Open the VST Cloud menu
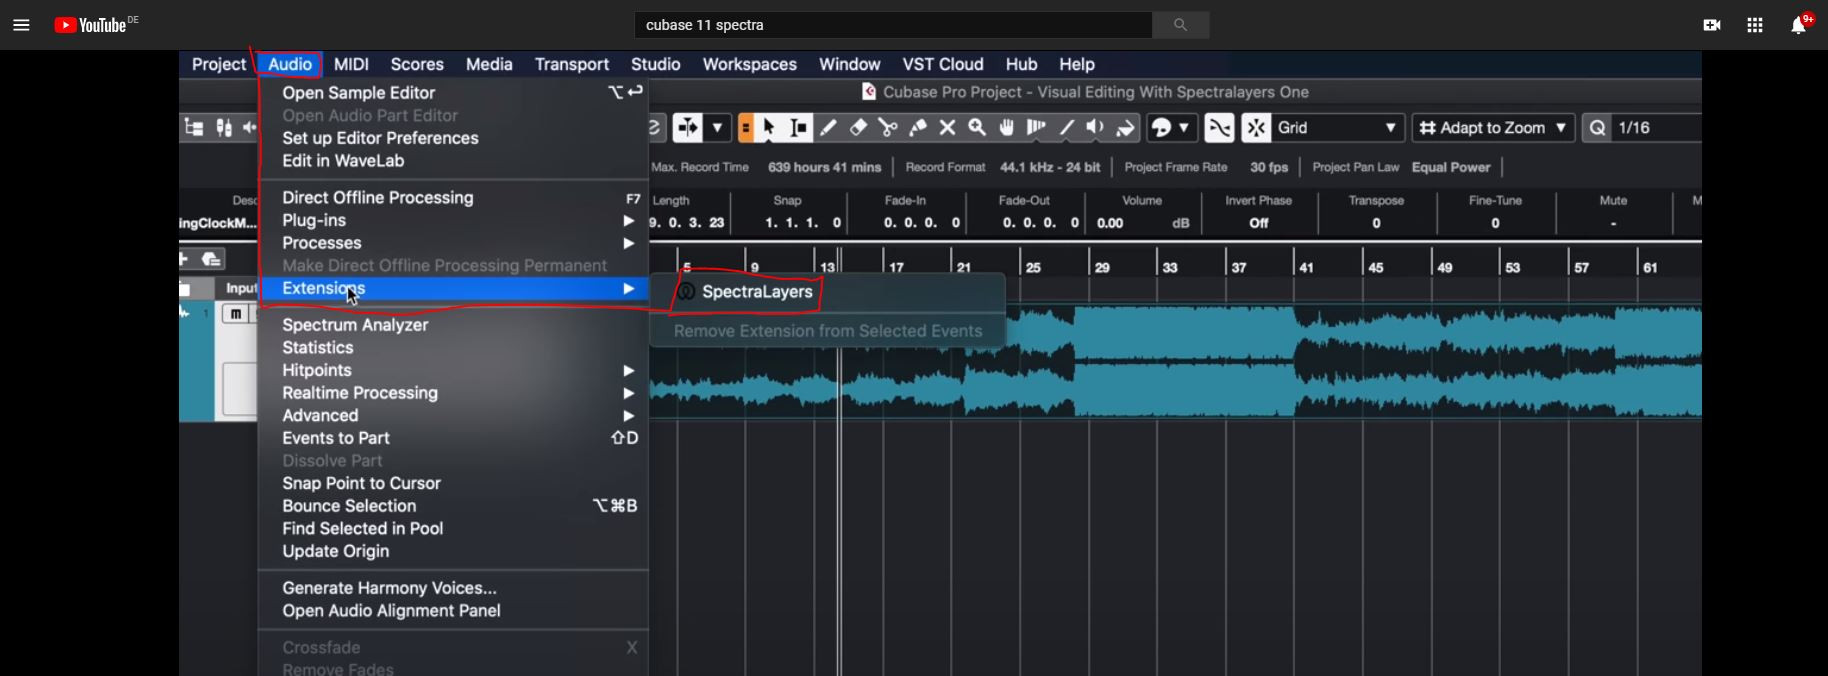This screenshot has width=1828, height=676. click(x=943, y=64)
